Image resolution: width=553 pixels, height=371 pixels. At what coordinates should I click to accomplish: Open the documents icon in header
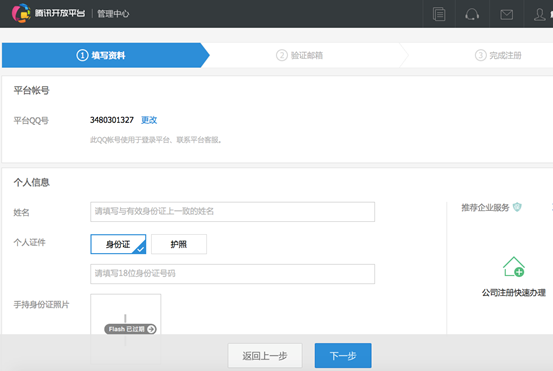[x=439, y=14]
